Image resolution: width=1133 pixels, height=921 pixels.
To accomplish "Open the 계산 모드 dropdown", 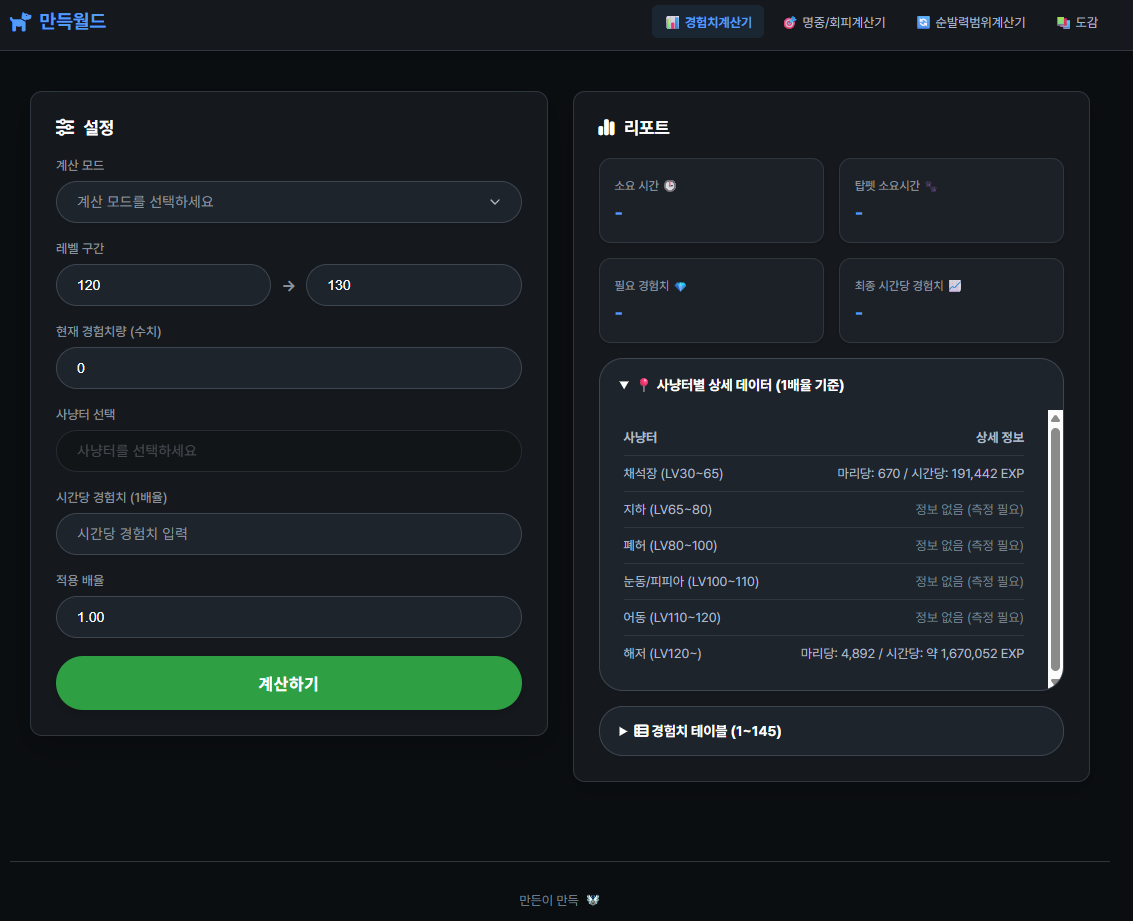I will click(x=288, y=202).
